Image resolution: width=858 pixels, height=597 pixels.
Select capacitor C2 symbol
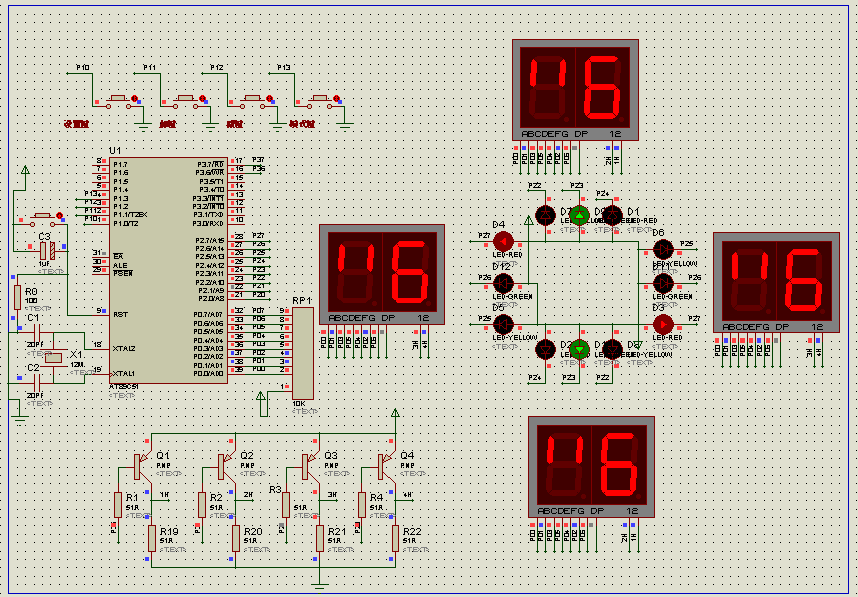click(x=37, y=384)
